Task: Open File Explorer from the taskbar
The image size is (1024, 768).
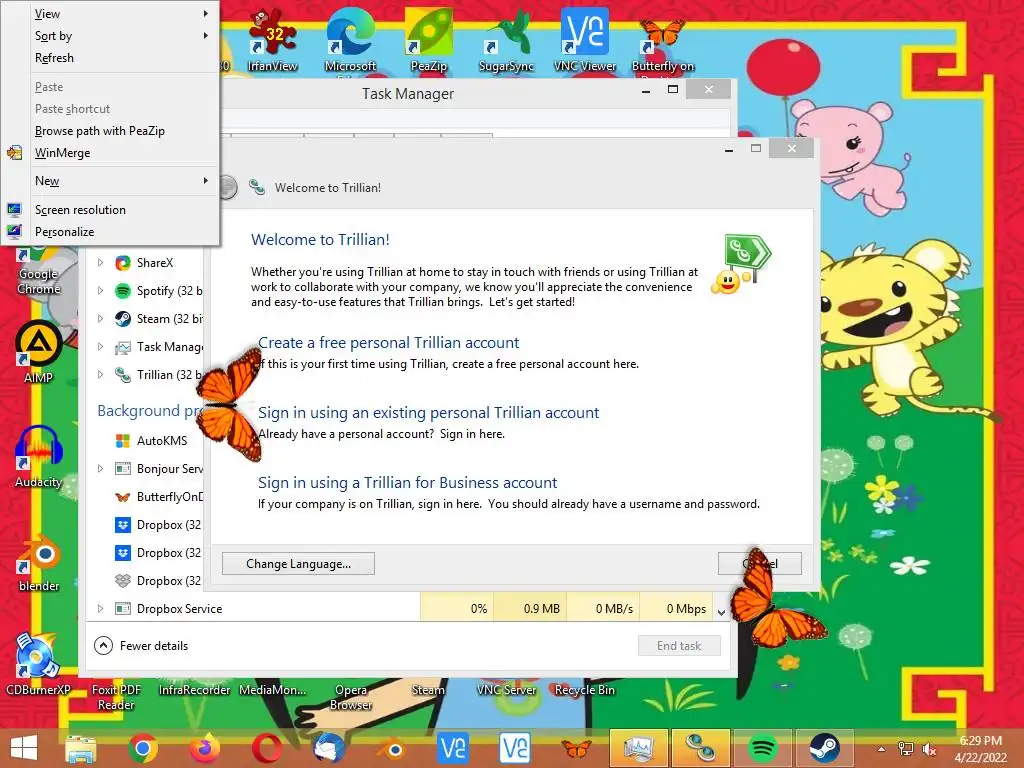Action: (80, 748)
